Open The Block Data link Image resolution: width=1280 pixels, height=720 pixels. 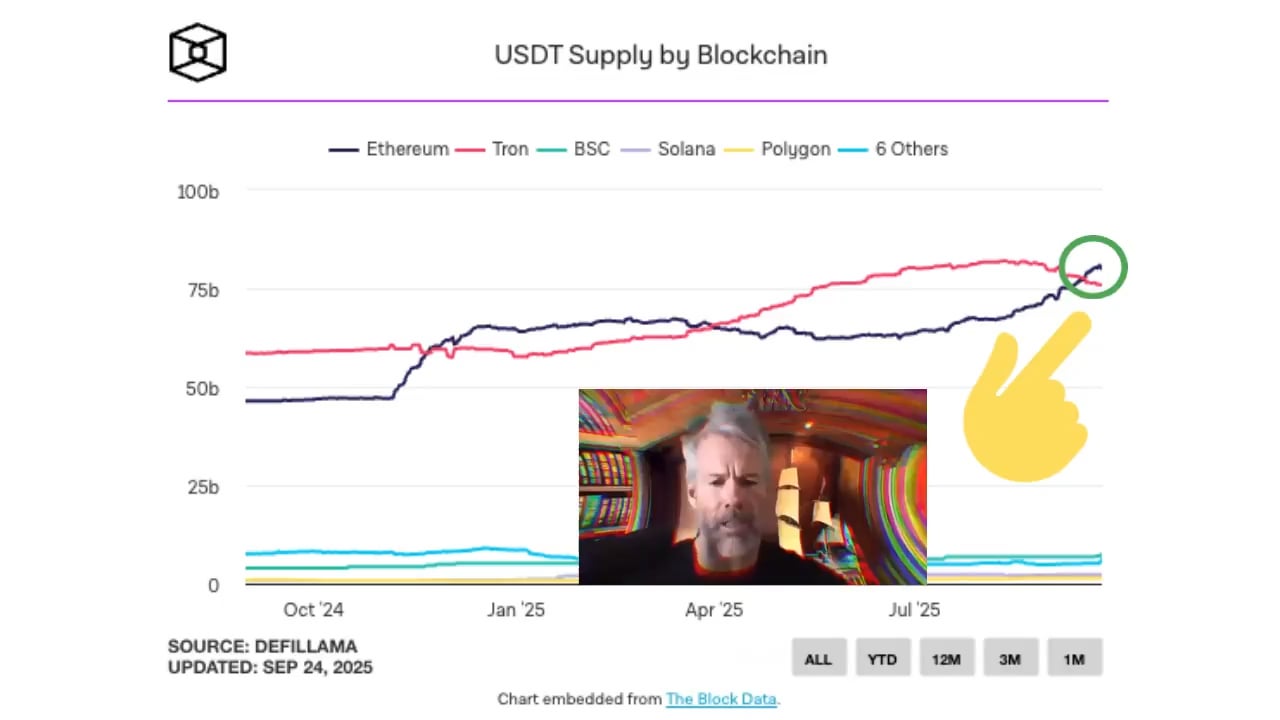tap(721, 699)
